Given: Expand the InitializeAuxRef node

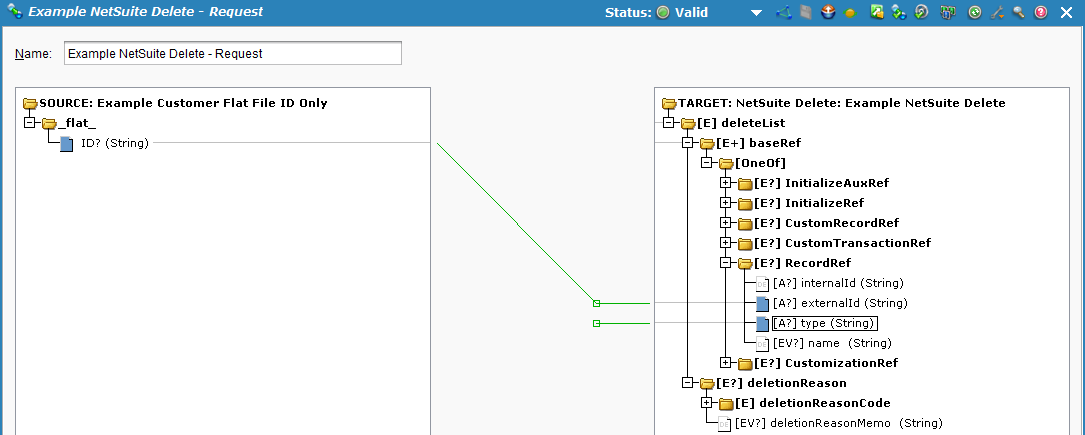Looking at the screenshot, I should 726,183.
